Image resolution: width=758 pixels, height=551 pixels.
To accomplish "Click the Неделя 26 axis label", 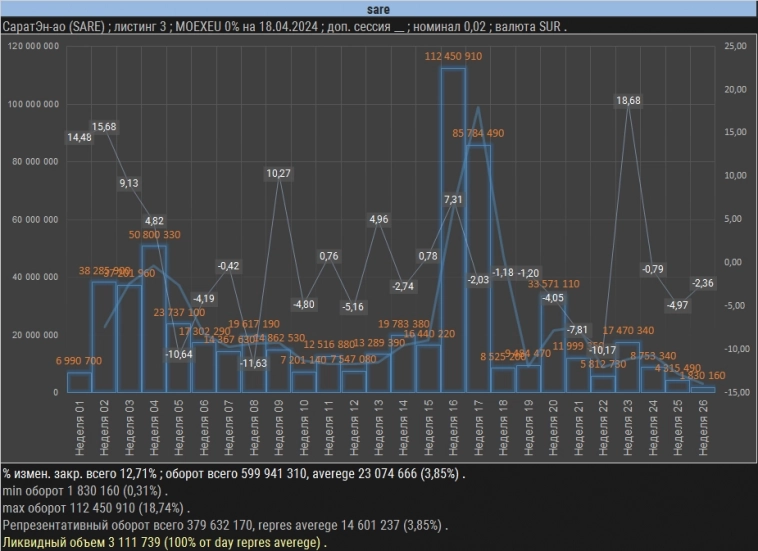I will (x=703, y=421).
